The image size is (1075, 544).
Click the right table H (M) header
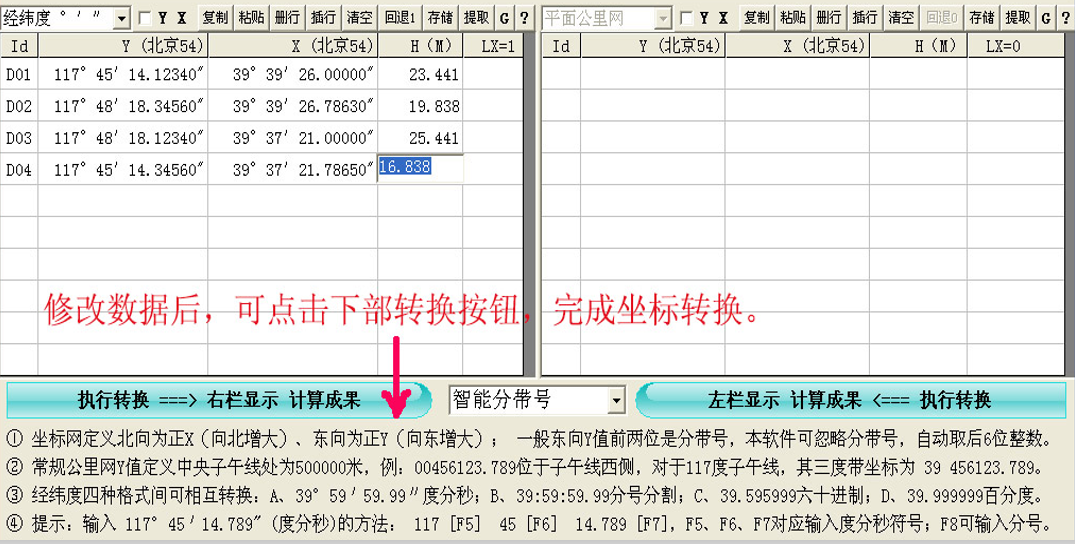[x=919, y=46]
